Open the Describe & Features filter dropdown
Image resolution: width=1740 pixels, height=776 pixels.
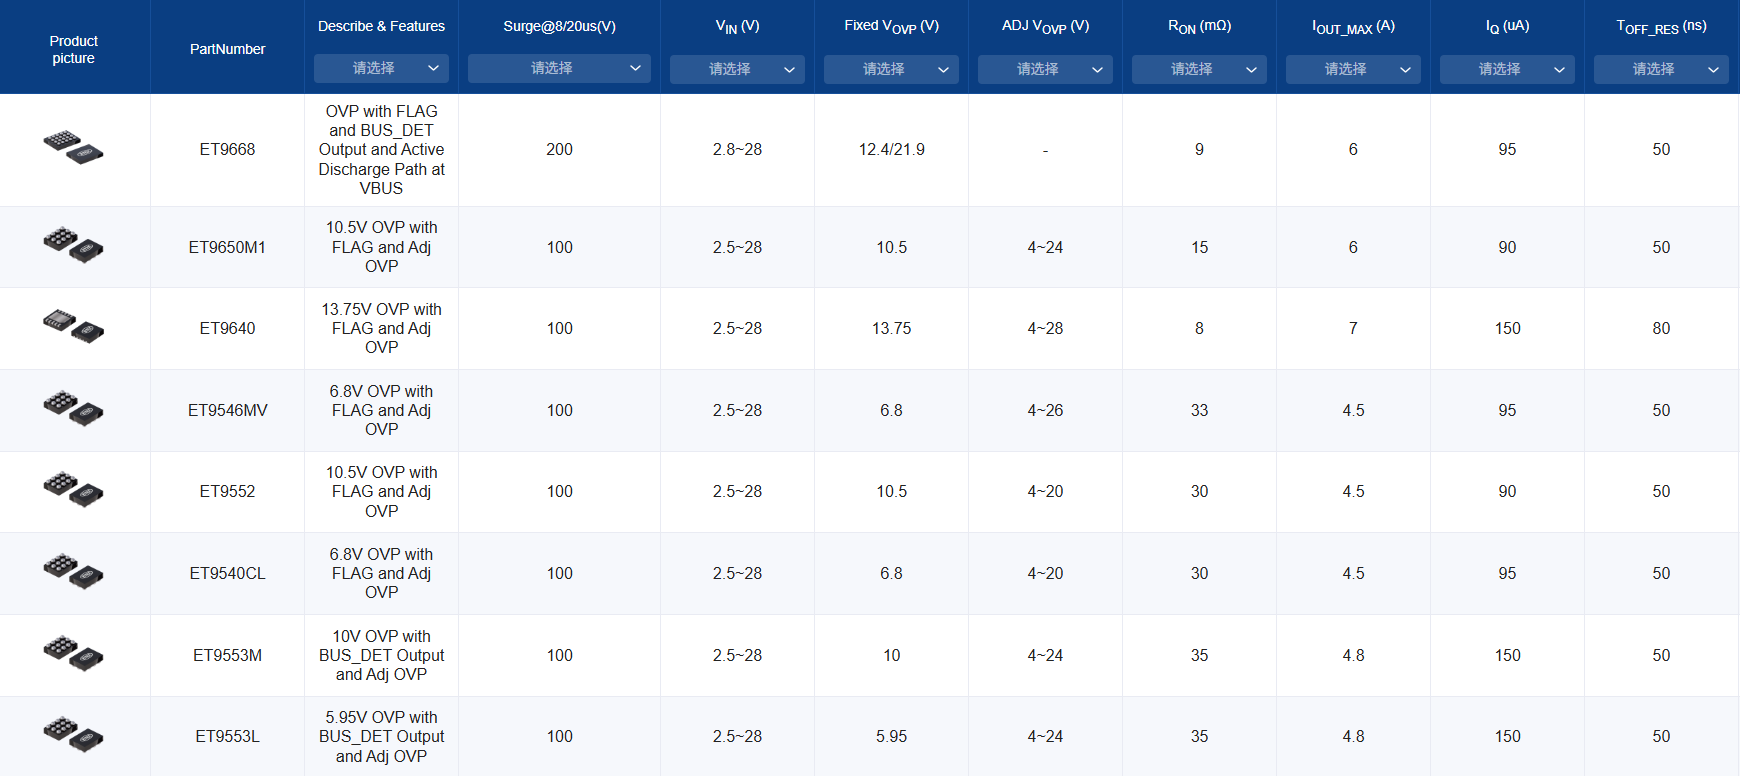pos(381,68)
